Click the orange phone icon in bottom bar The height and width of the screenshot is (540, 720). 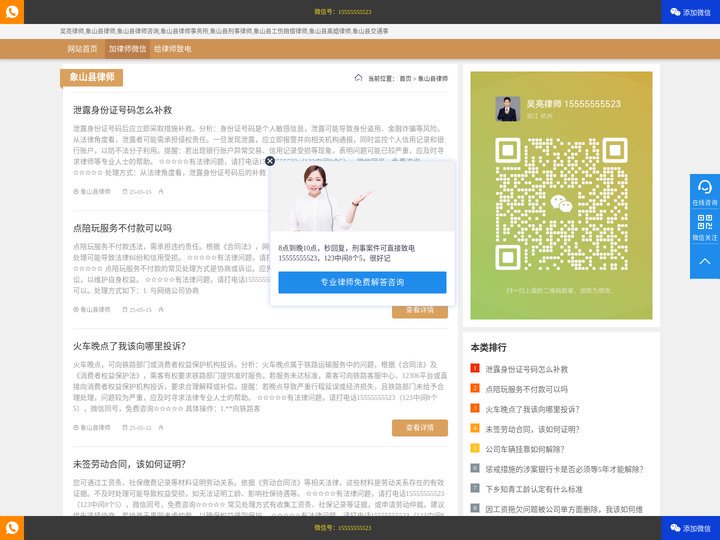tap(12, 528)
